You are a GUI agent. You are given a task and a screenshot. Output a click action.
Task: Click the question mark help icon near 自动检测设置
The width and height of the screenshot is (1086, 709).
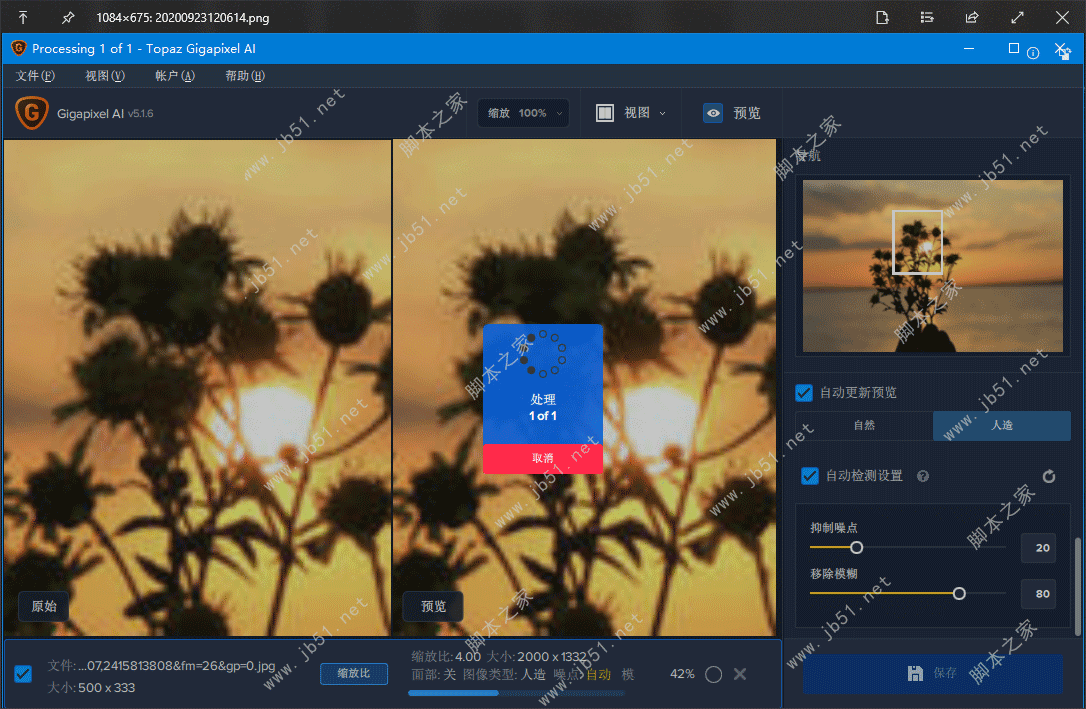[x=923, y=476]
